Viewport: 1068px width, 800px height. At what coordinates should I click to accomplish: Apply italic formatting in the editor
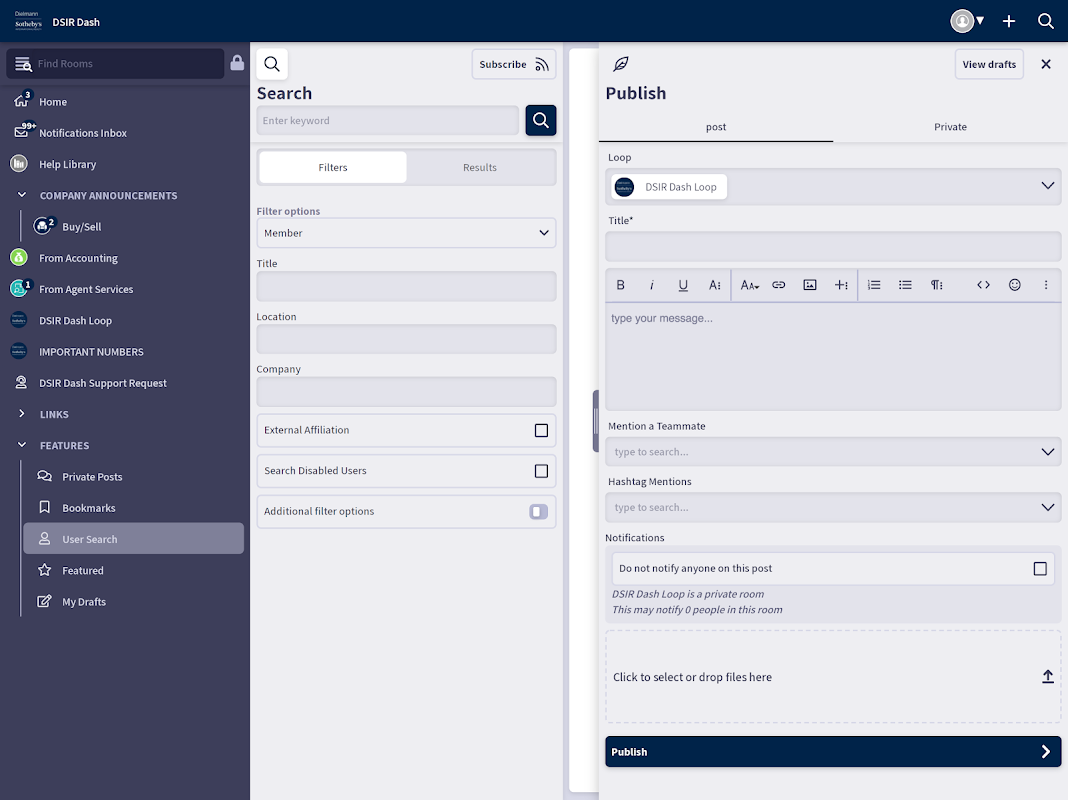[x=652, y=285]
